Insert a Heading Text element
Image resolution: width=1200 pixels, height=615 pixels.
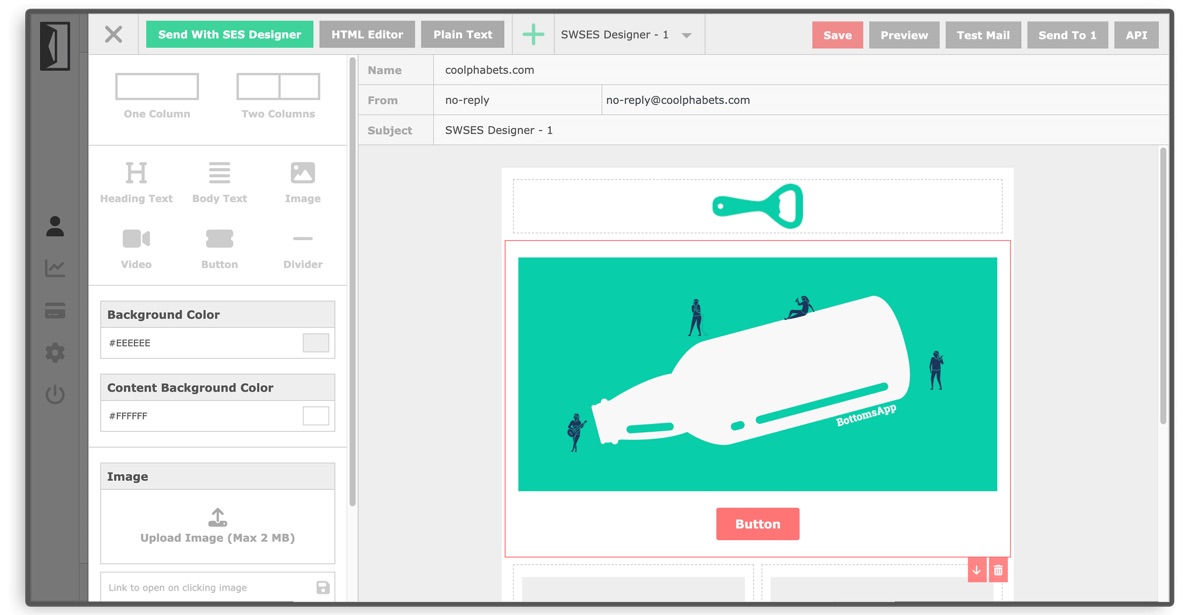coord(136,182)
